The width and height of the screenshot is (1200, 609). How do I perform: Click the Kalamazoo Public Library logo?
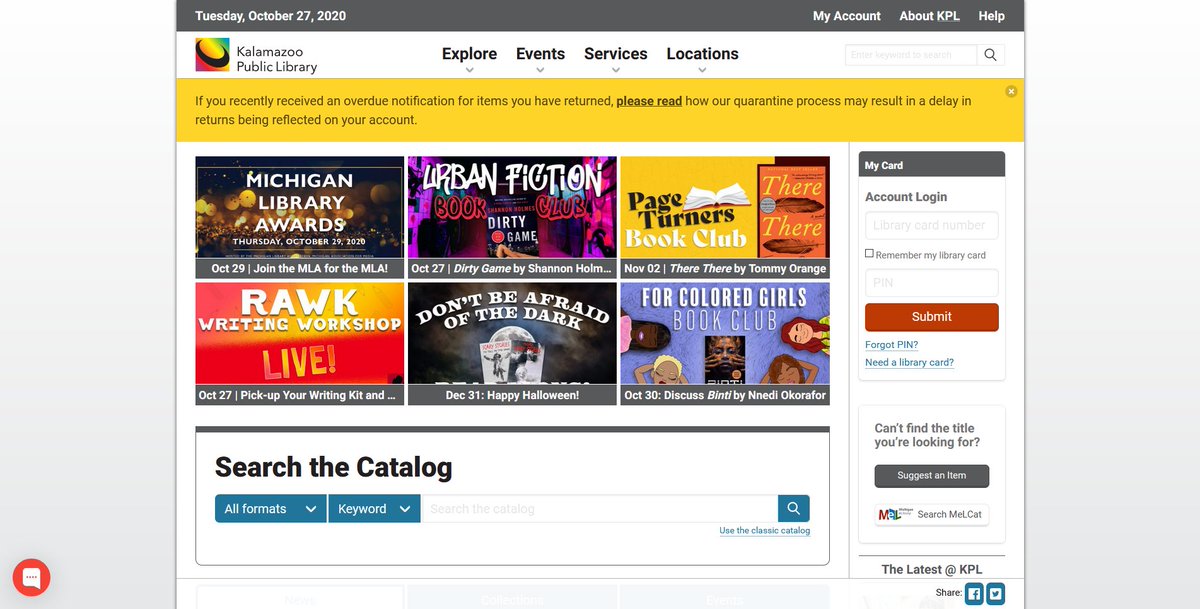256,55
